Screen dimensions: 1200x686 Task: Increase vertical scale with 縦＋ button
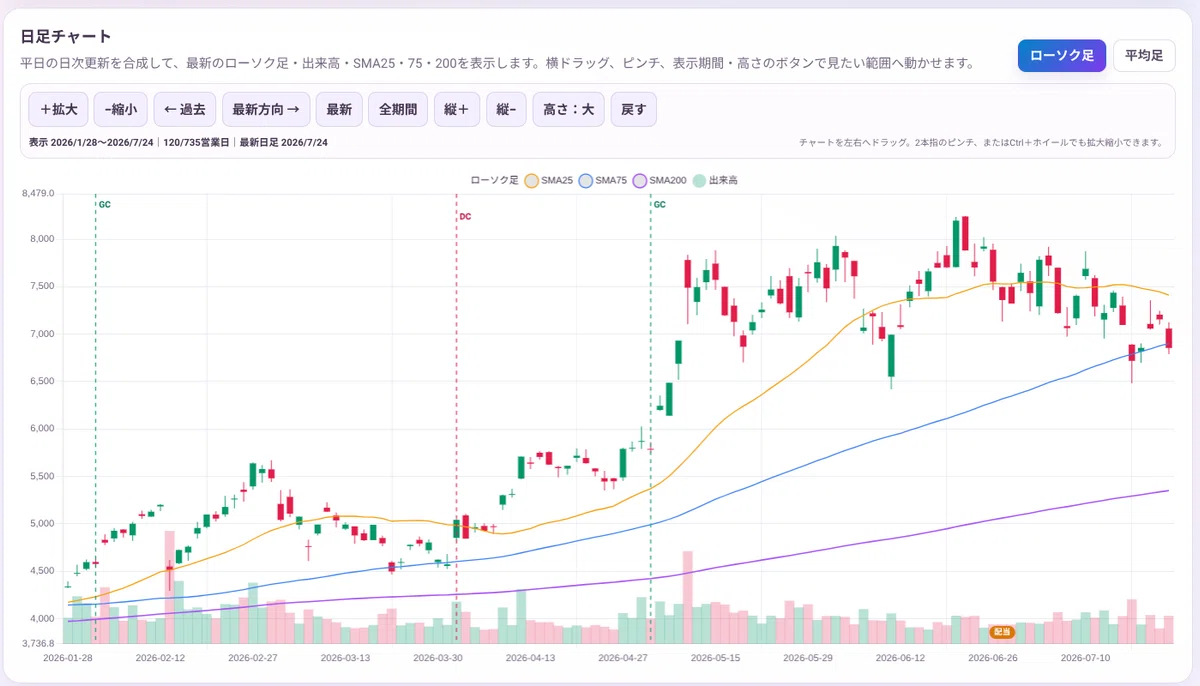[x=457, y=109]
